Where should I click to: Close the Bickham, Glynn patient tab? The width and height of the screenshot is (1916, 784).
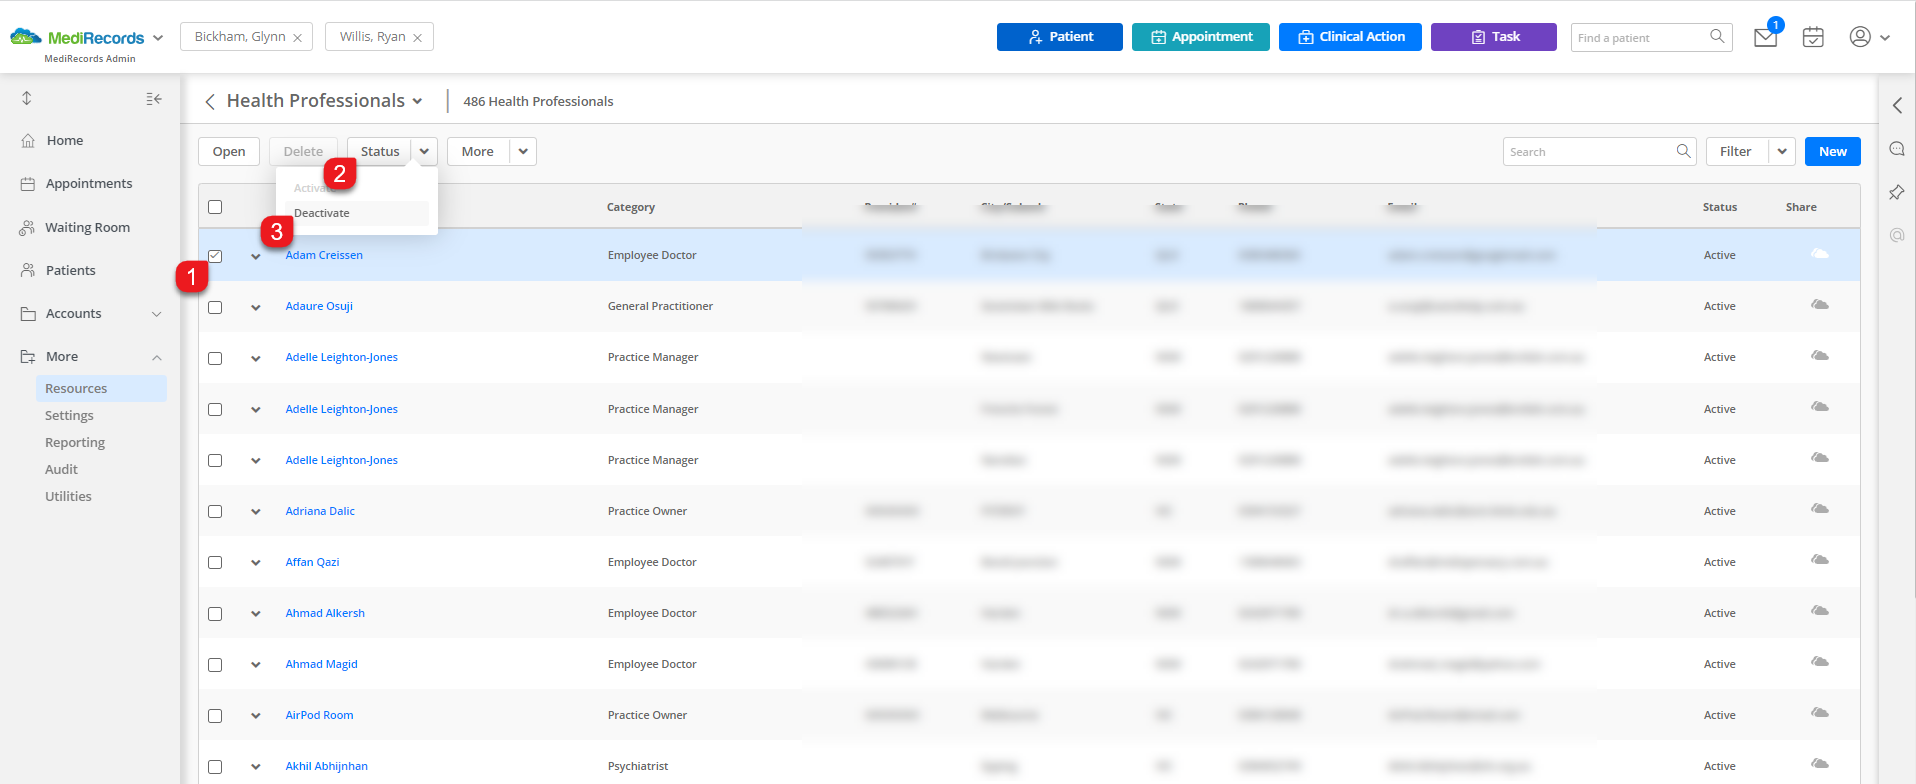297,38
